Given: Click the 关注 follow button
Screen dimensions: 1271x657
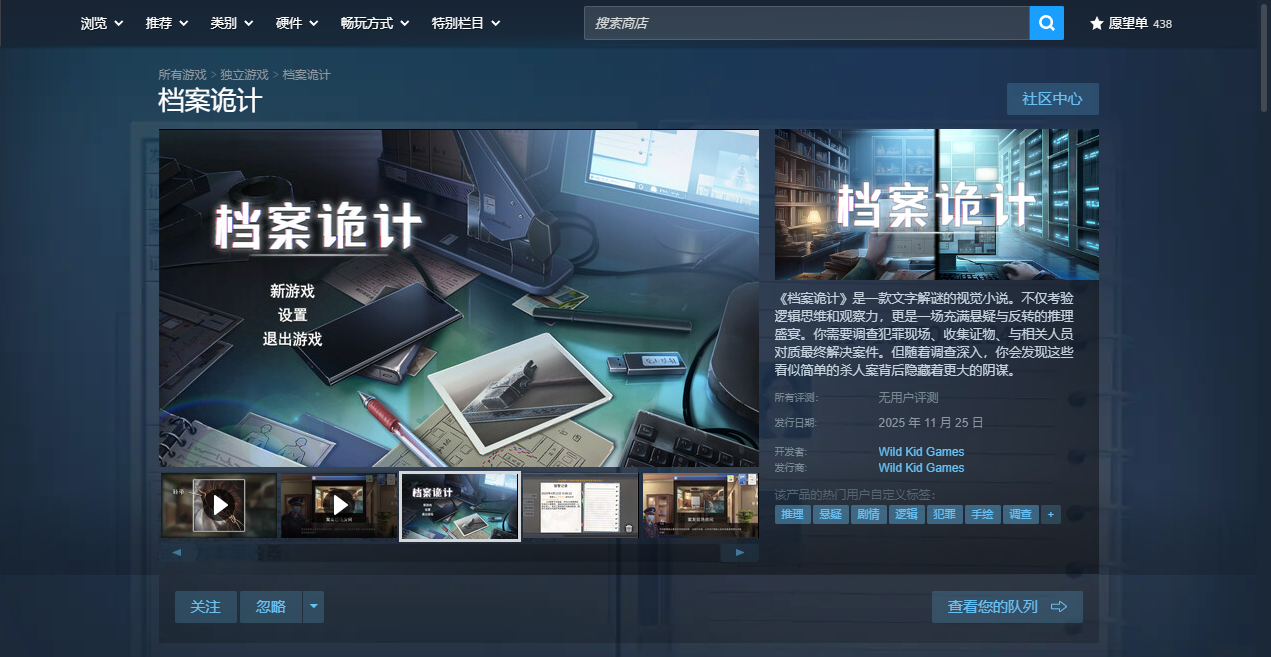Looking at the screenshot, I should click(206, 607).
